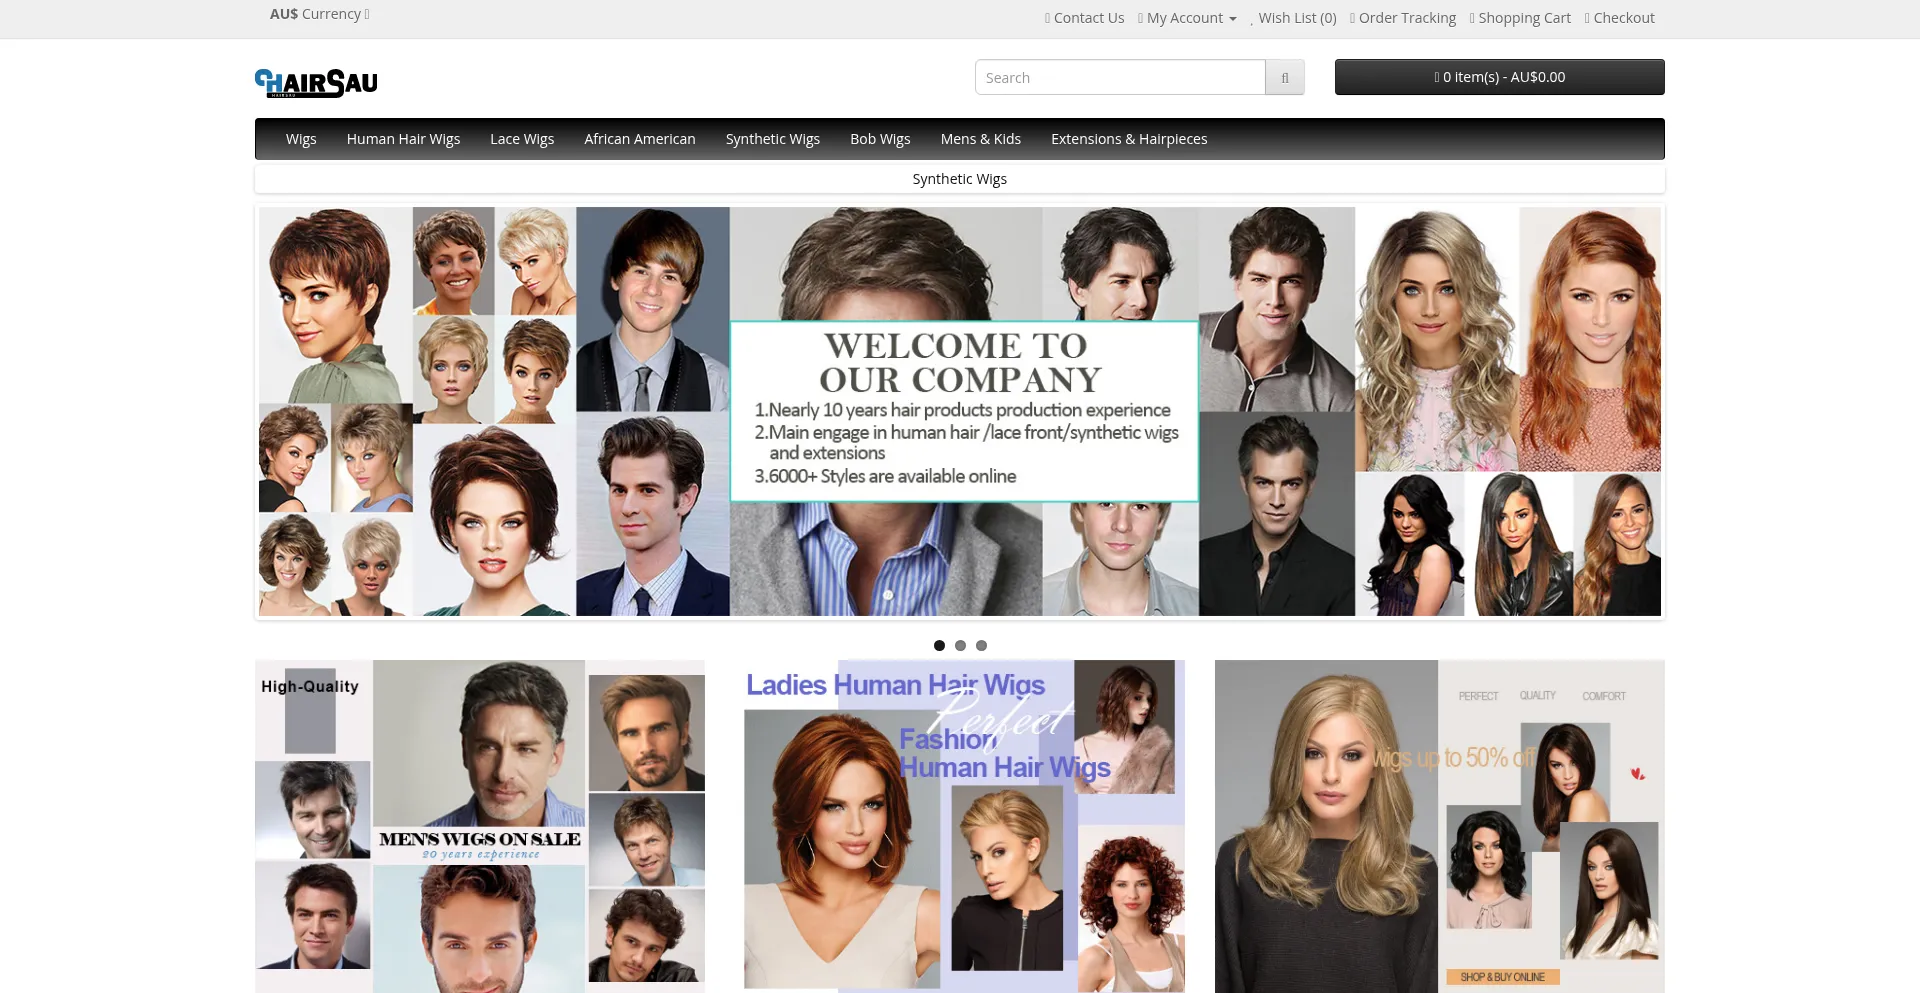Open Extensions & Hairpieces menu
The height and width of the screenshot is (993, 1920).
pyautogui.click(x=1129, y=139)
